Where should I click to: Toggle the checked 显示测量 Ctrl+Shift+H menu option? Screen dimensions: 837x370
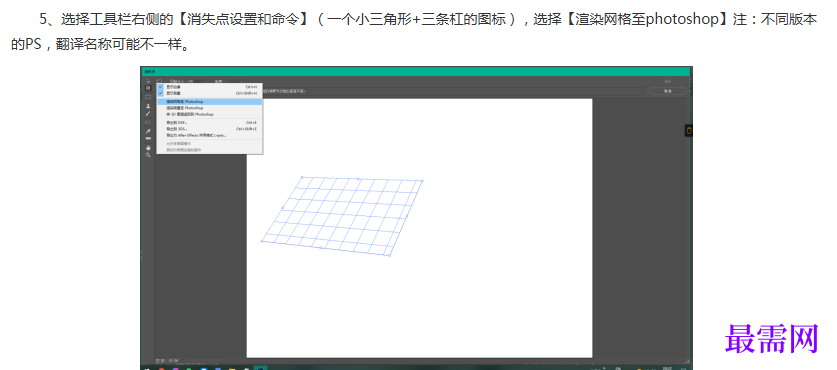pyautogui.click(x=210, y=93)
